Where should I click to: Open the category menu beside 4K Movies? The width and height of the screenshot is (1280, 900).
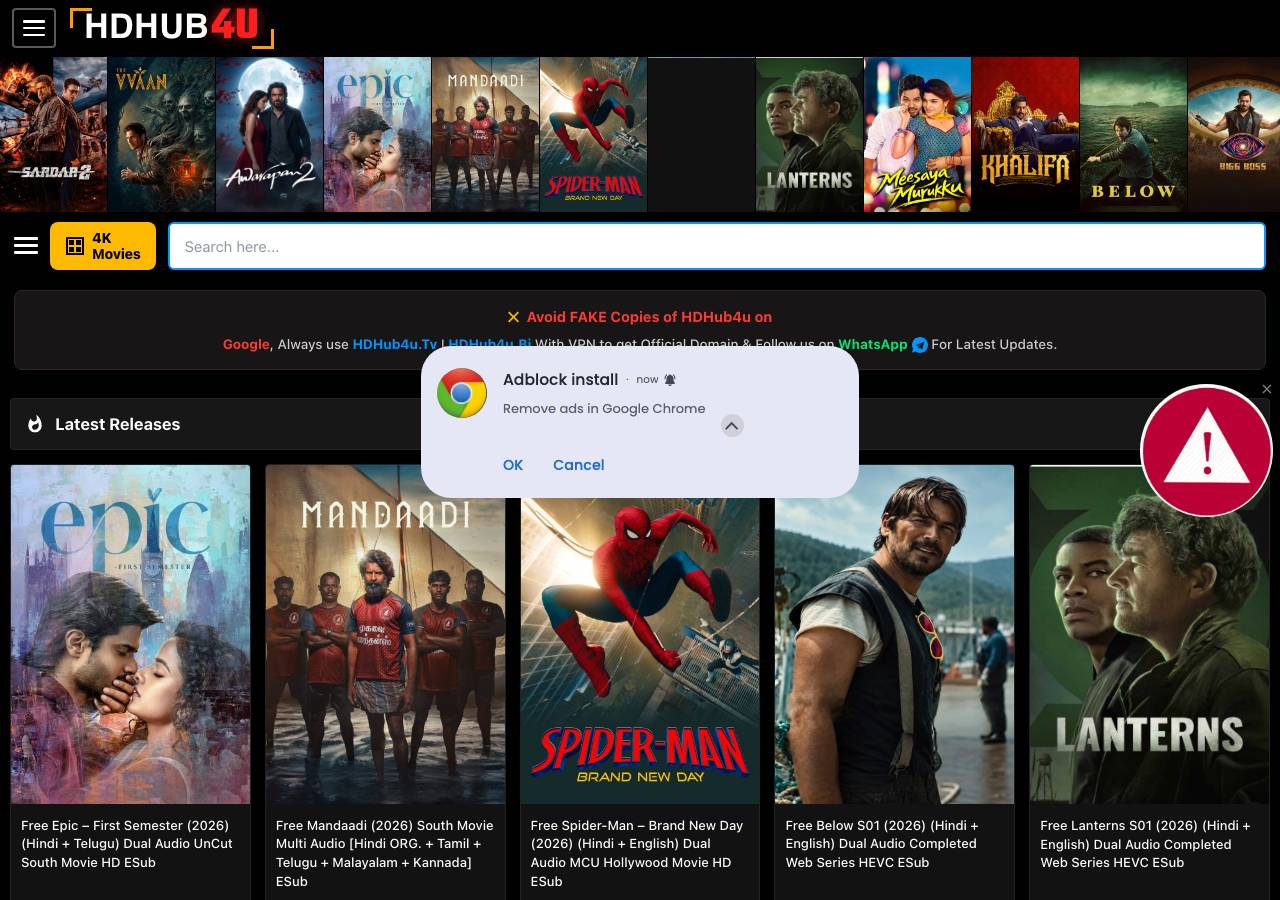point(26,246)
